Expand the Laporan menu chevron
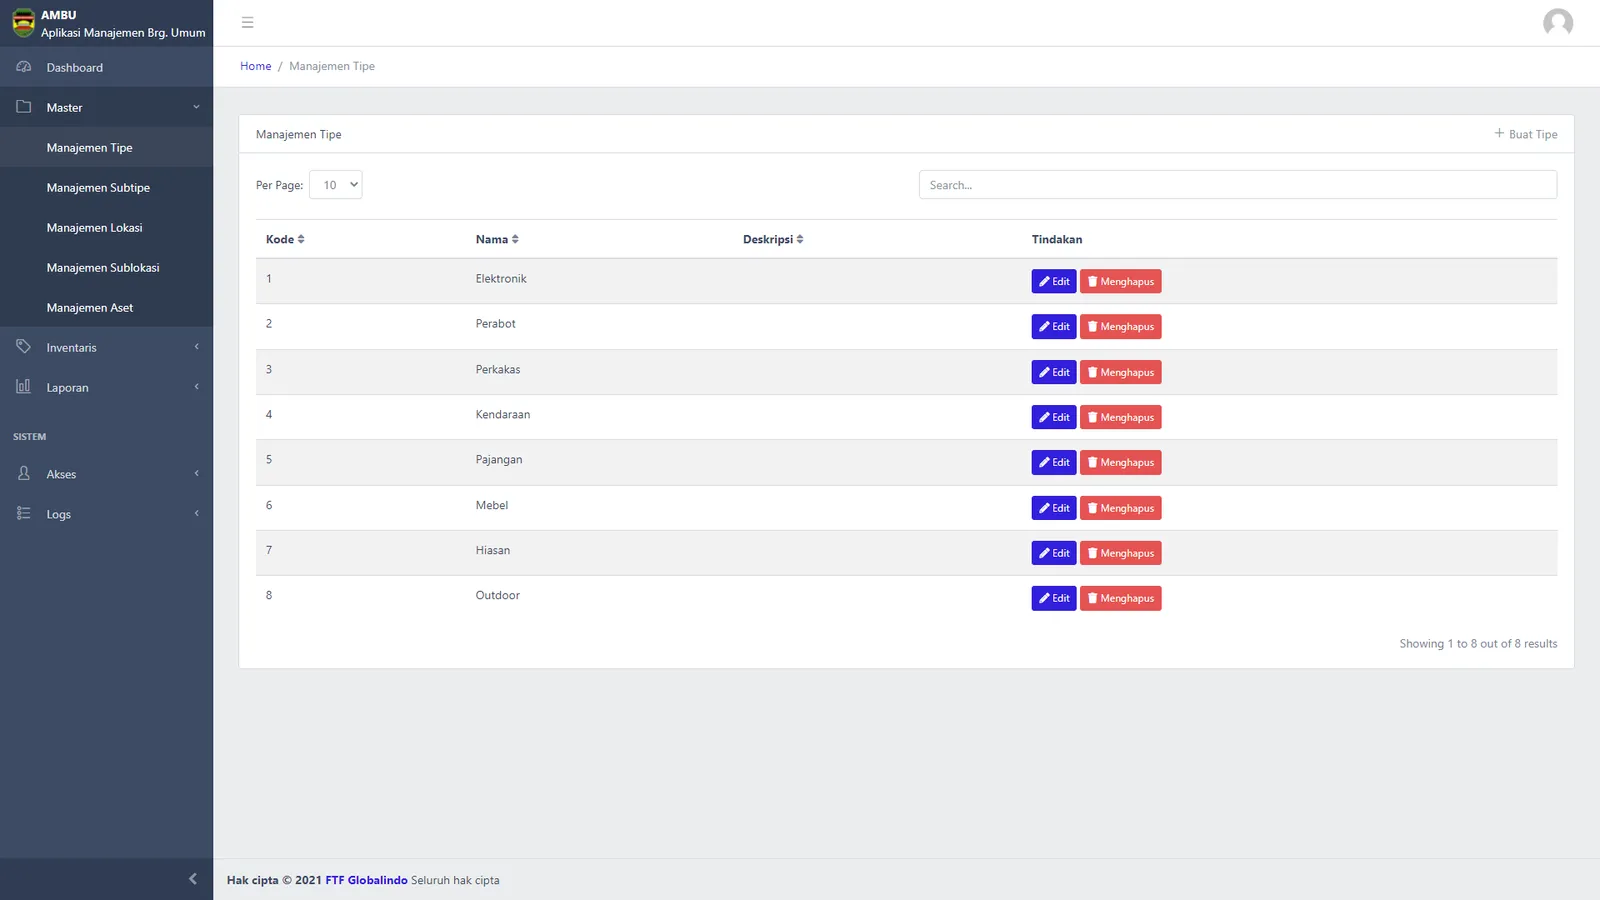The image size is (1600, 900). [x=196, y=387]
